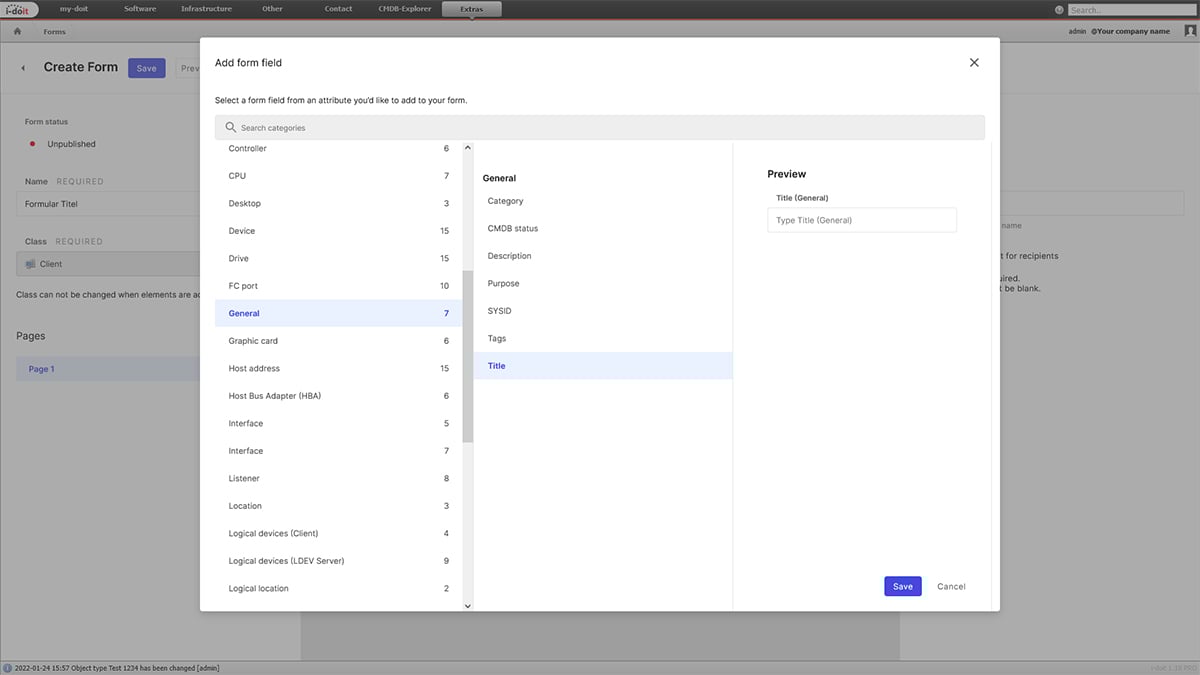Click the help icon beside the global search box
Screen dimensions: 1200x675
tap(1058, 8)
